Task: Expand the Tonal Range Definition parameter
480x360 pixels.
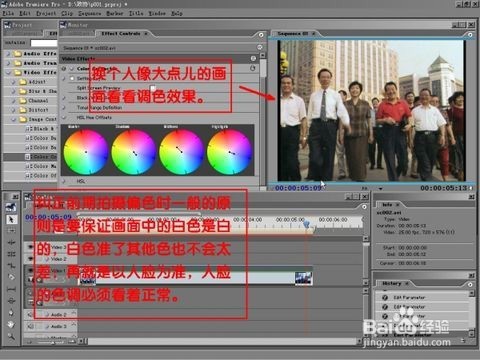Action: pyautogui.click(x=64, y=108)
